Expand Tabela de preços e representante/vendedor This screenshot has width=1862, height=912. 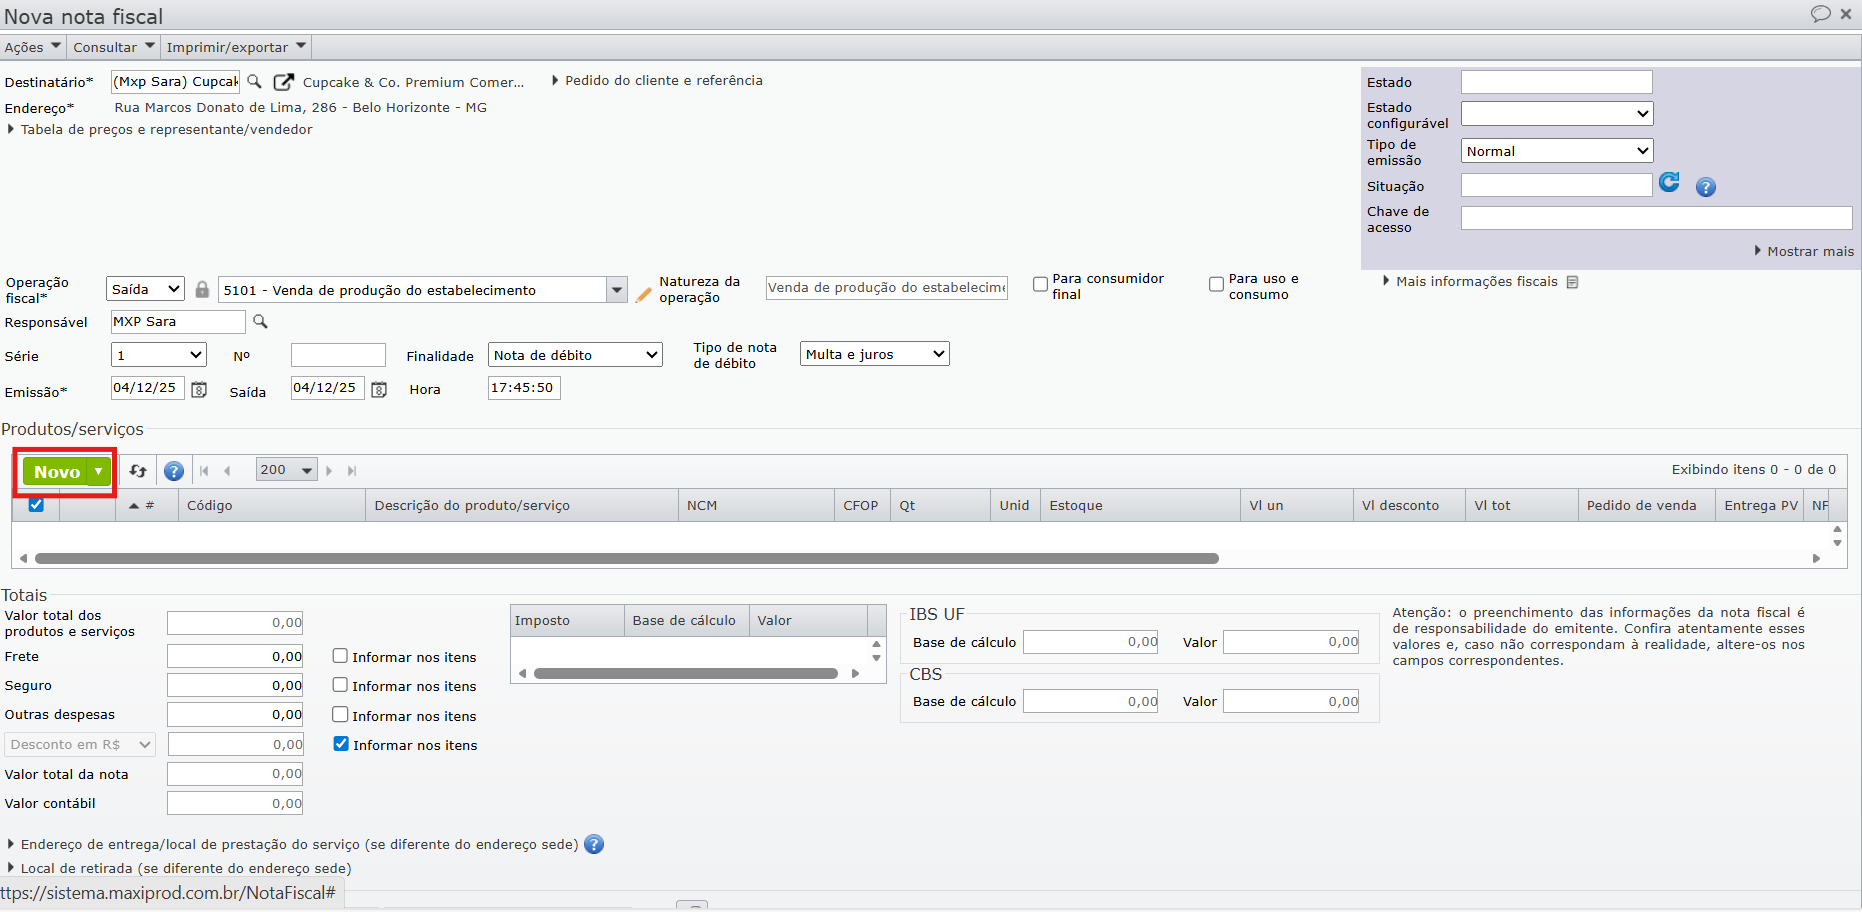160,129
